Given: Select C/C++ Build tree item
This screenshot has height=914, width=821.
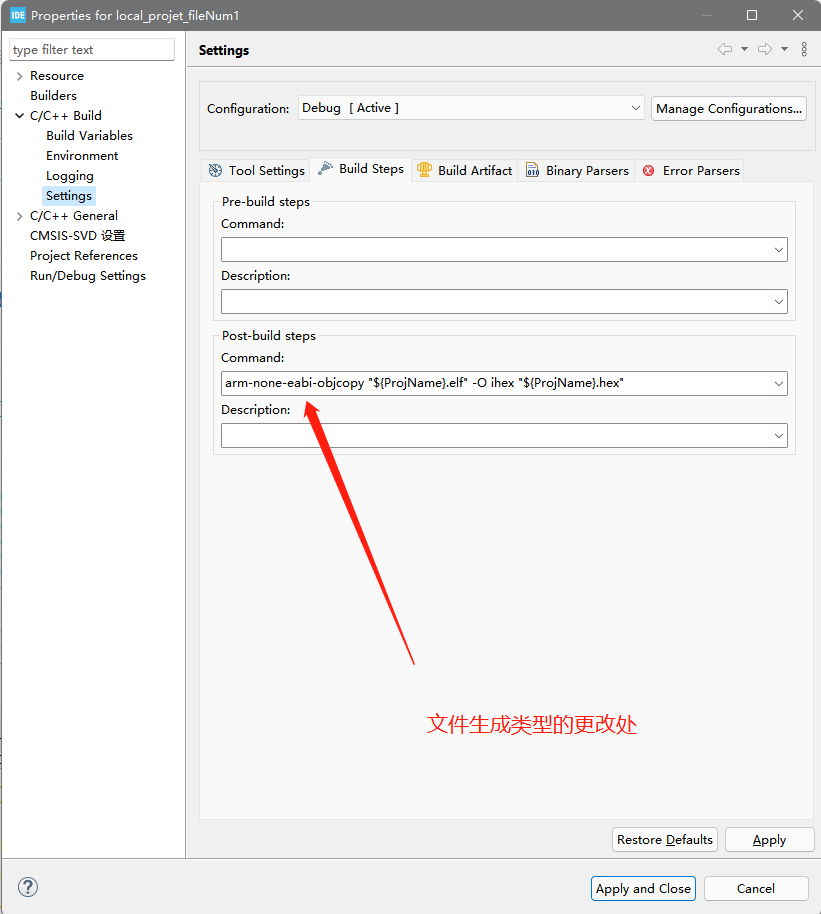Looking at the screenshot, I should coord(65,115).
